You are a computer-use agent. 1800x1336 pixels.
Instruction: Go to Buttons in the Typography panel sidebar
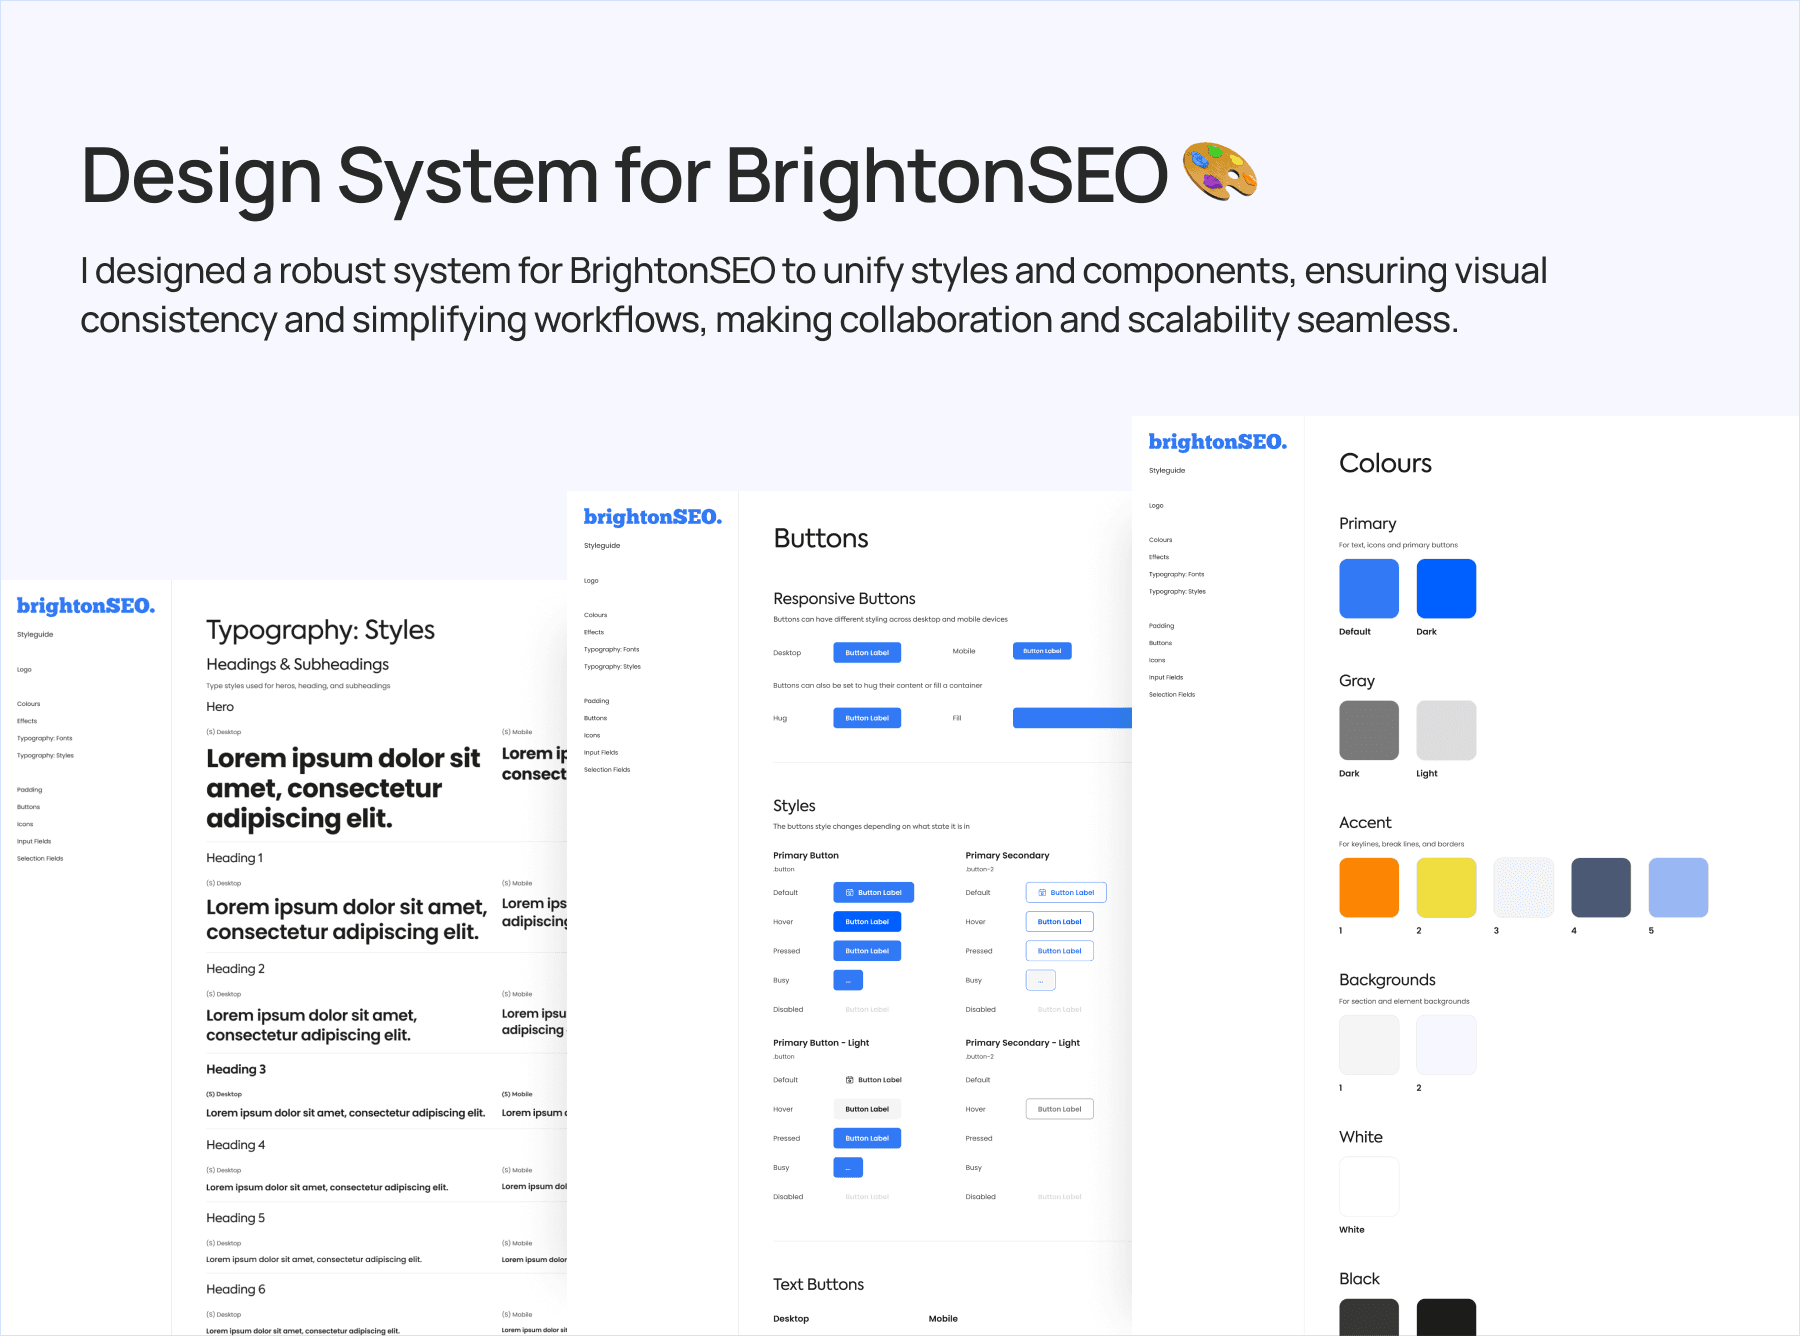(29, 807)
